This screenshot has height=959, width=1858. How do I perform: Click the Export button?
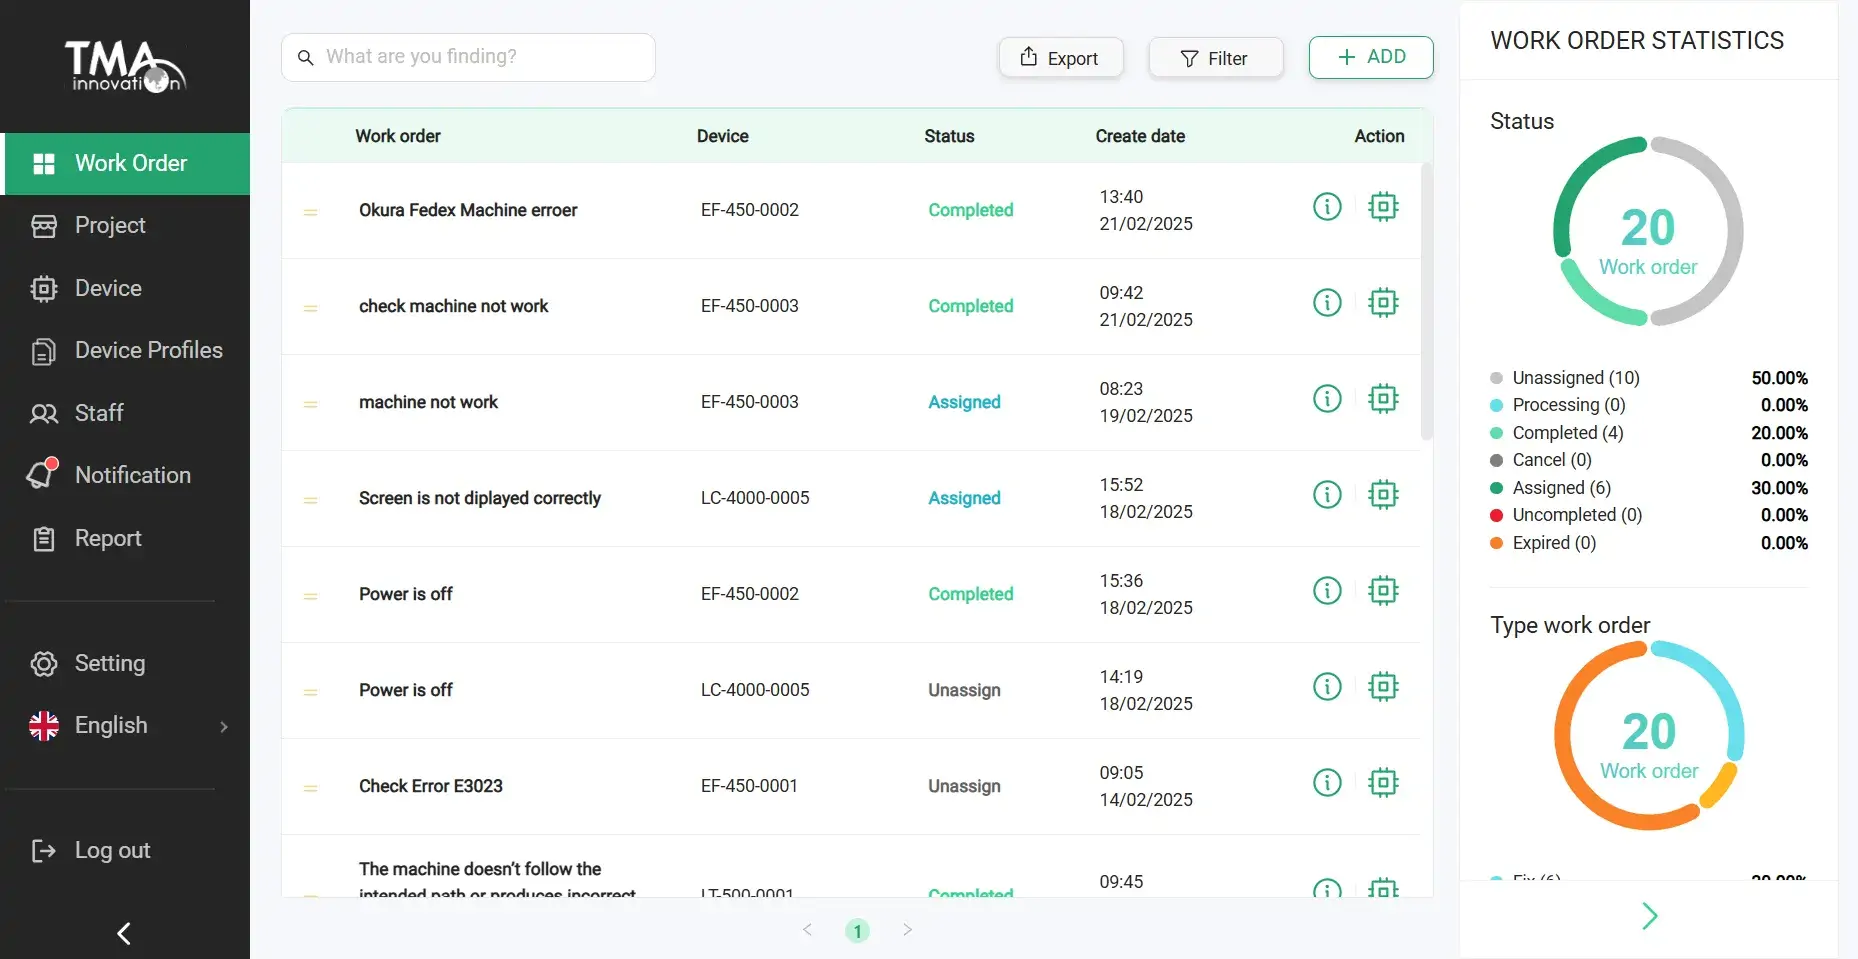pyautogui.click(x=1060, y=58)
